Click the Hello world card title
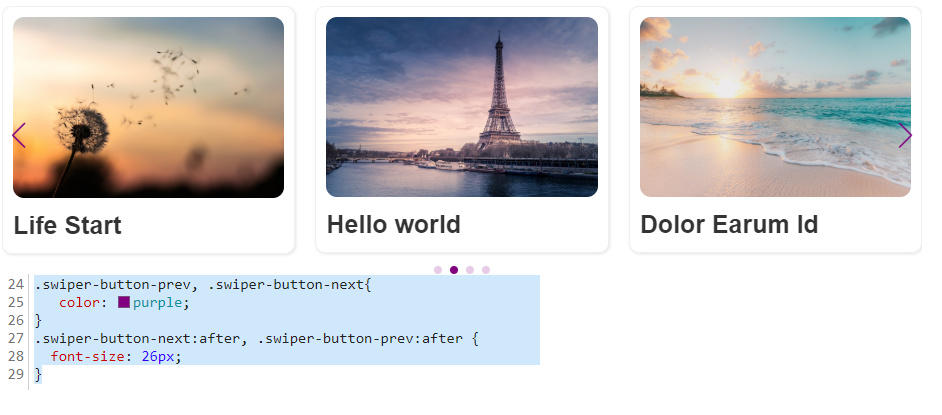The image size is (942, 415). [394, 225]
